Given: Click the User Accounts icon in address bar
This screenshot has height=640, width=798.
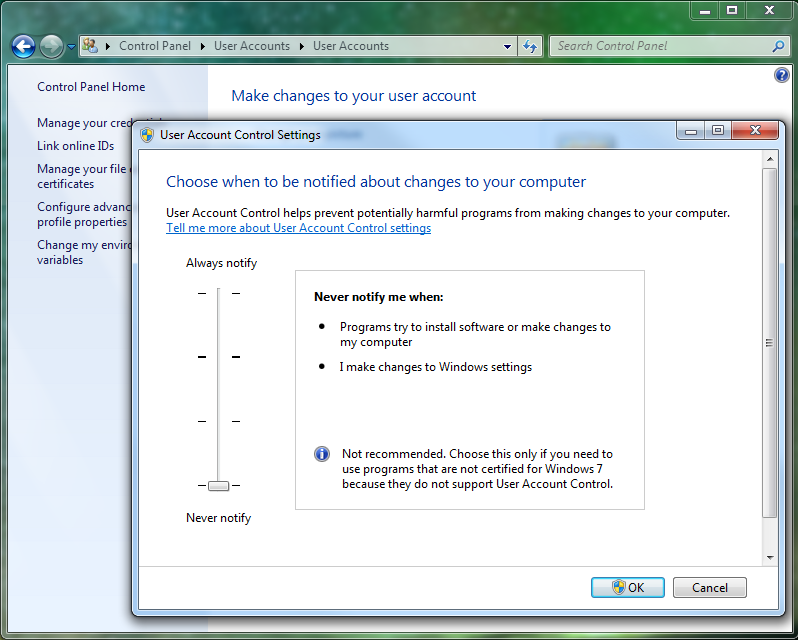Looking at the screenshot, I should pos(90,46).
